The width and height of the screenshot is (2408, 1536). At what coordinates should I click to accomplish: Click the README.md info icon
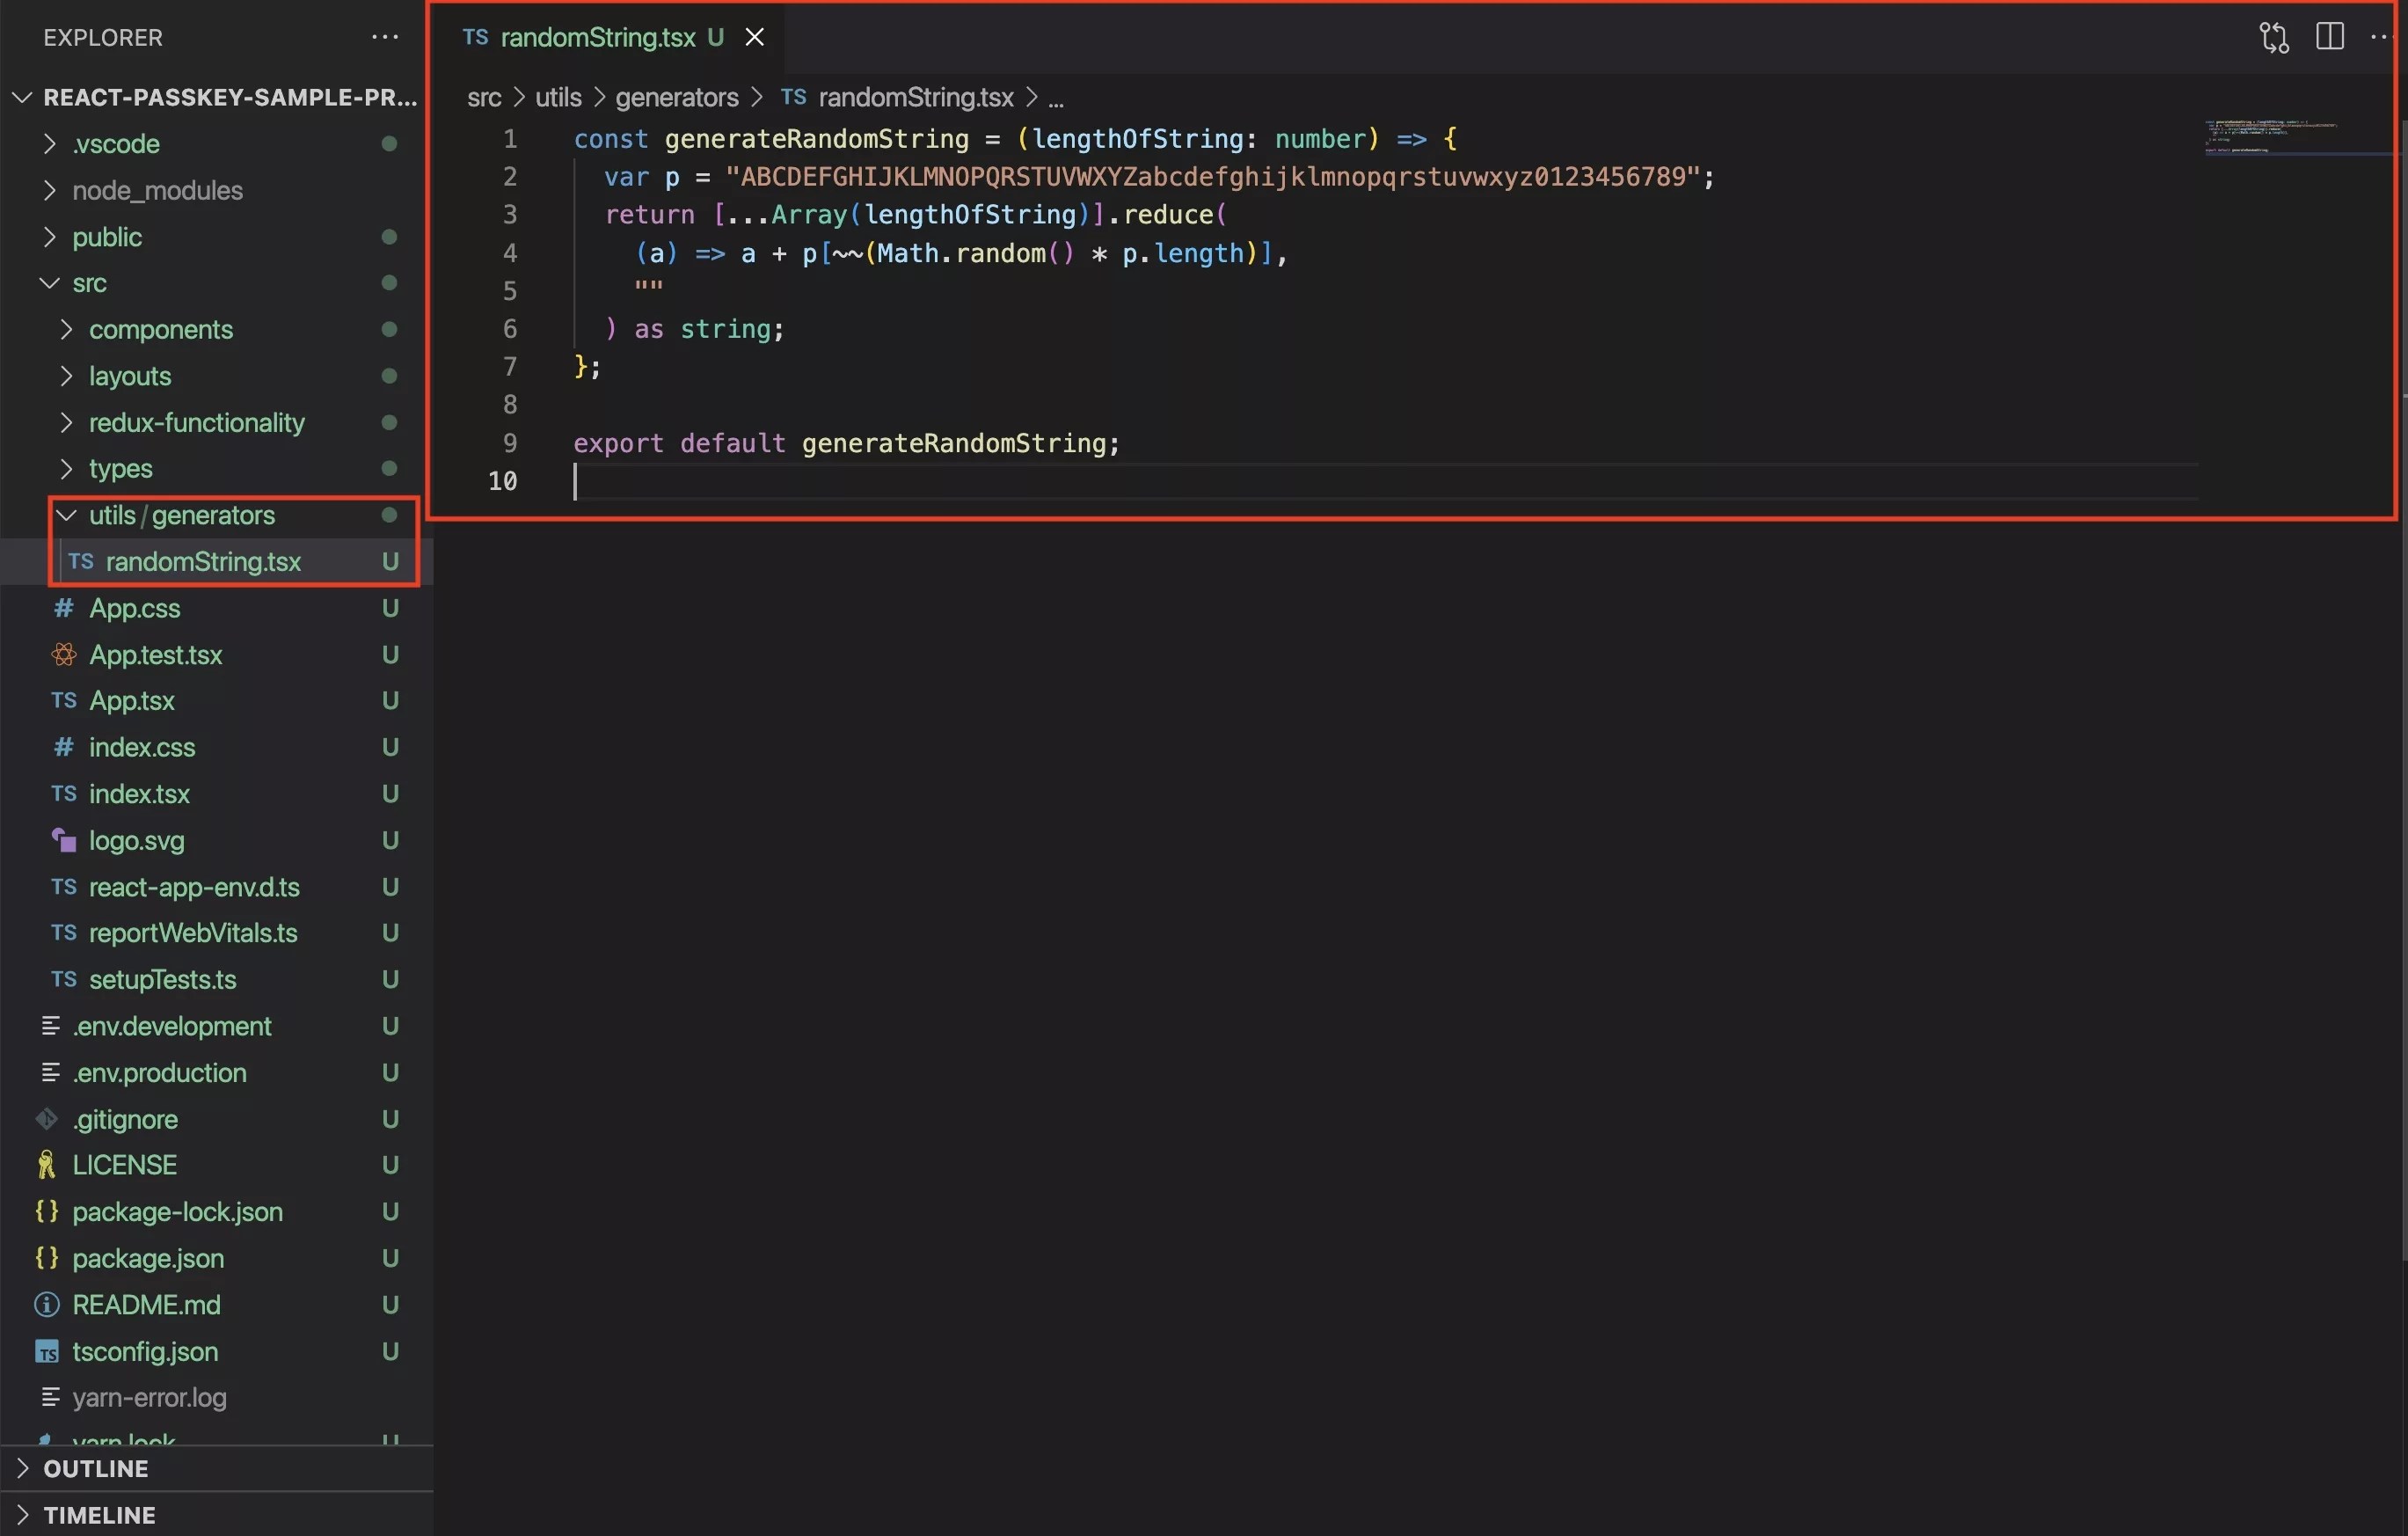pyautogui.click(x=46, y=1305)
